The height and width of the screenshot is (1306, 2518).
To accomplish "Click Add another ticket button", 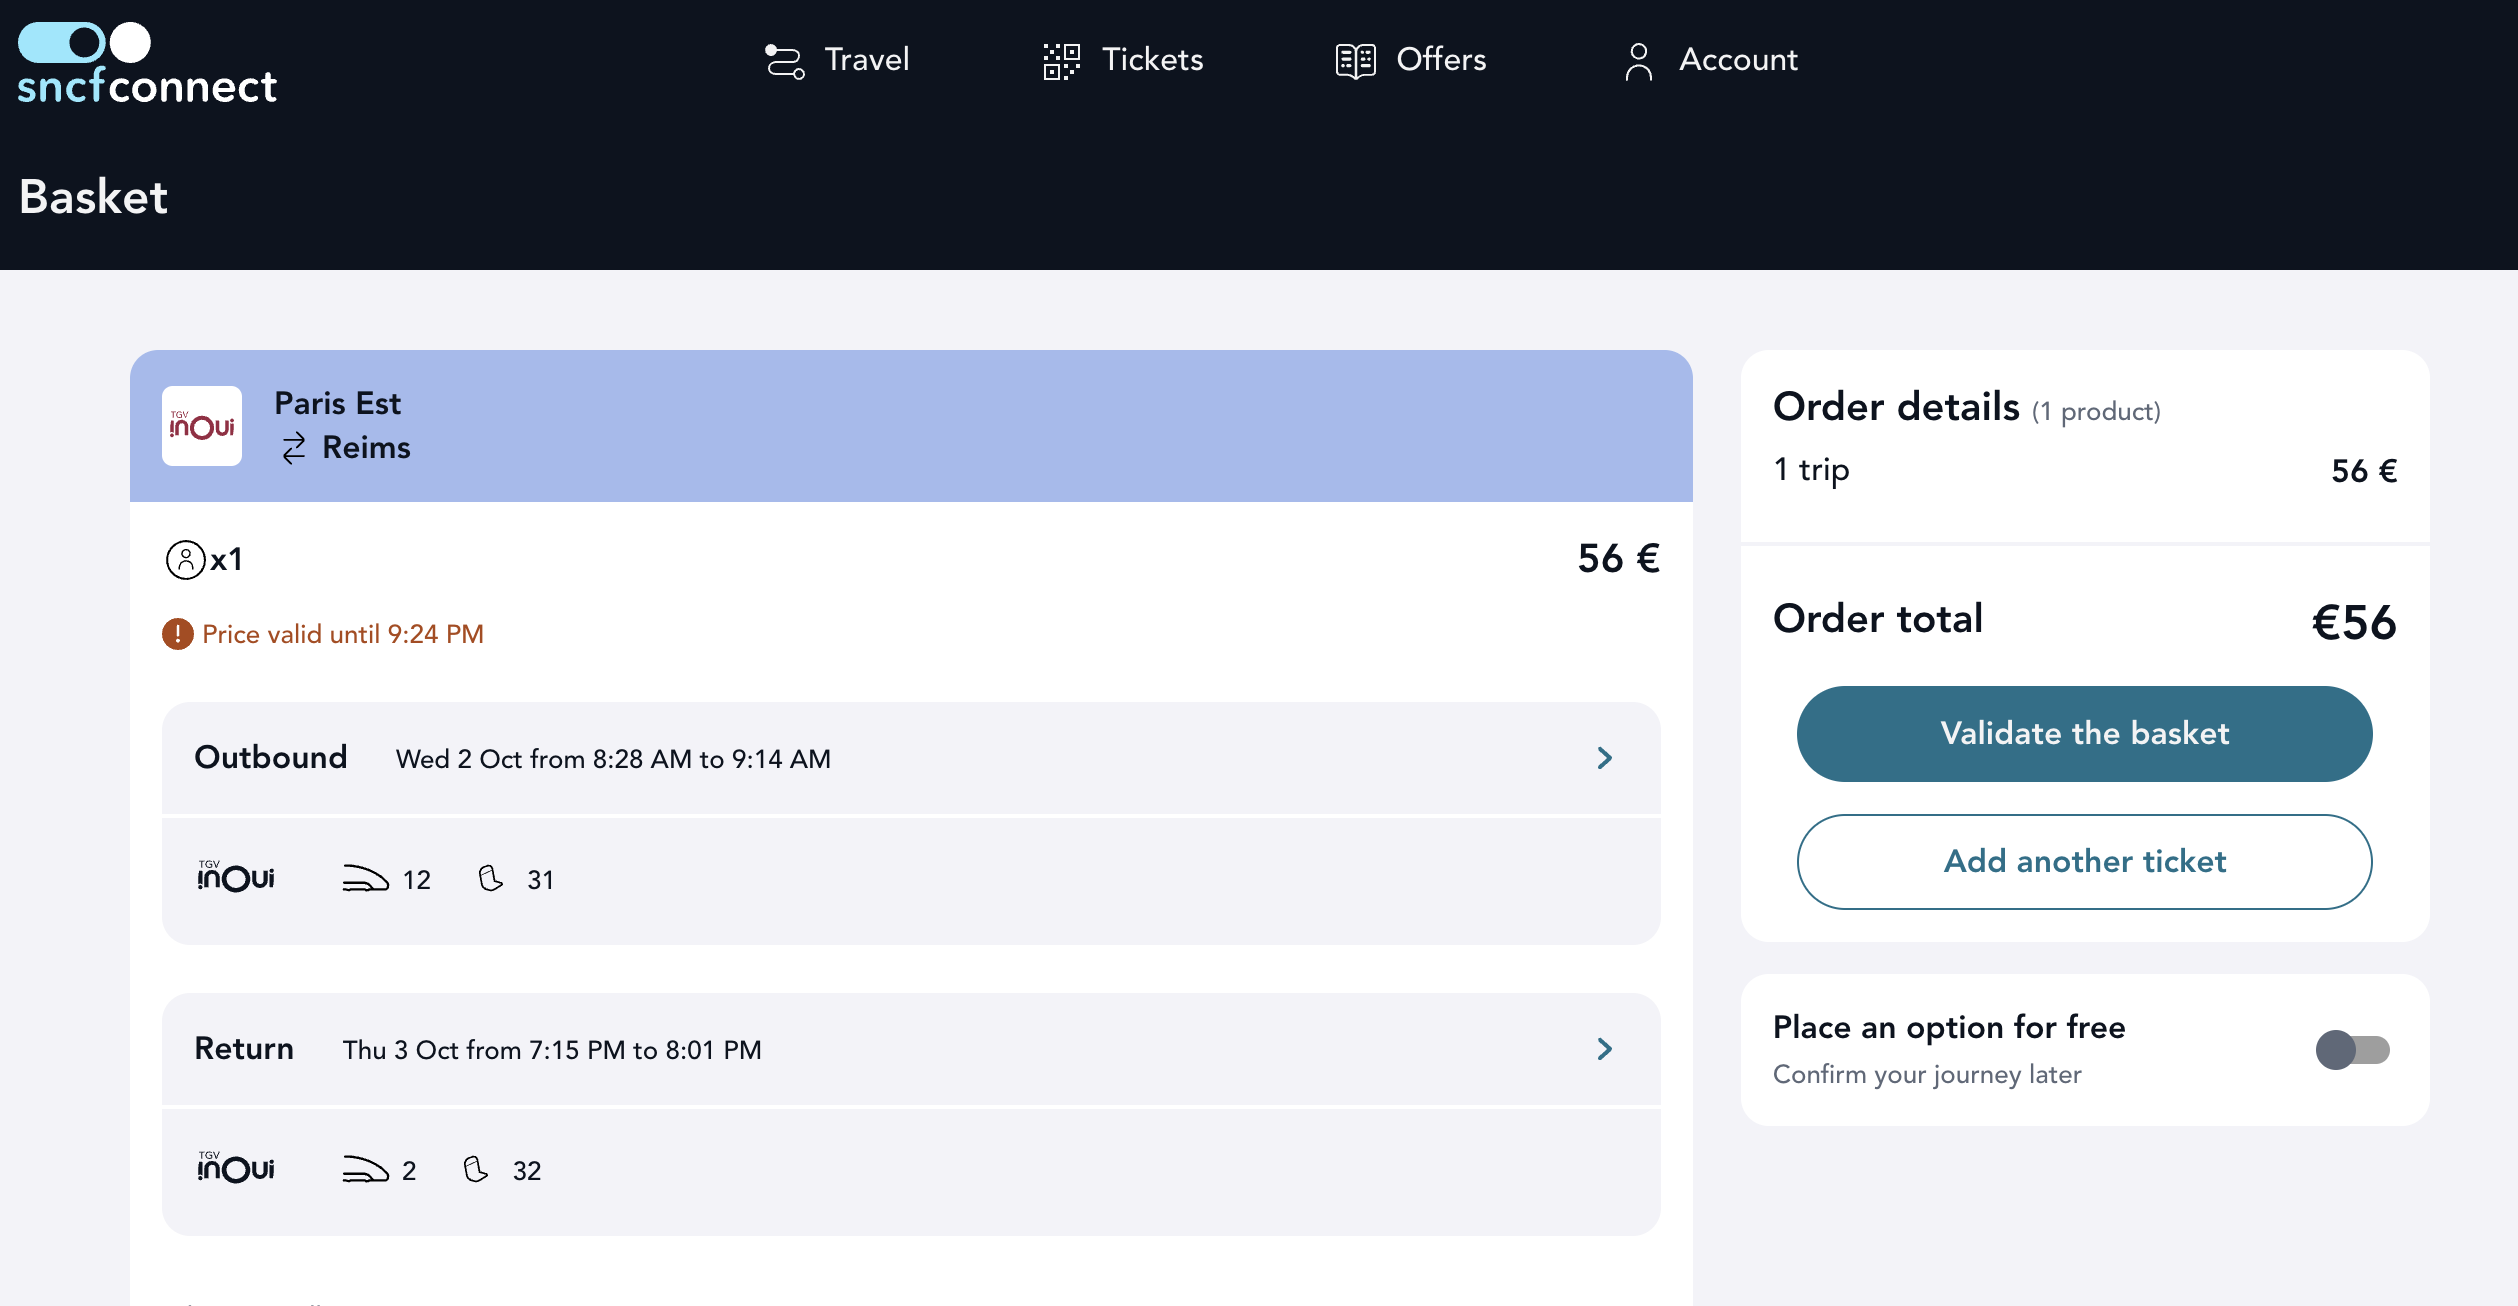I will click(x=2084, y=862).
